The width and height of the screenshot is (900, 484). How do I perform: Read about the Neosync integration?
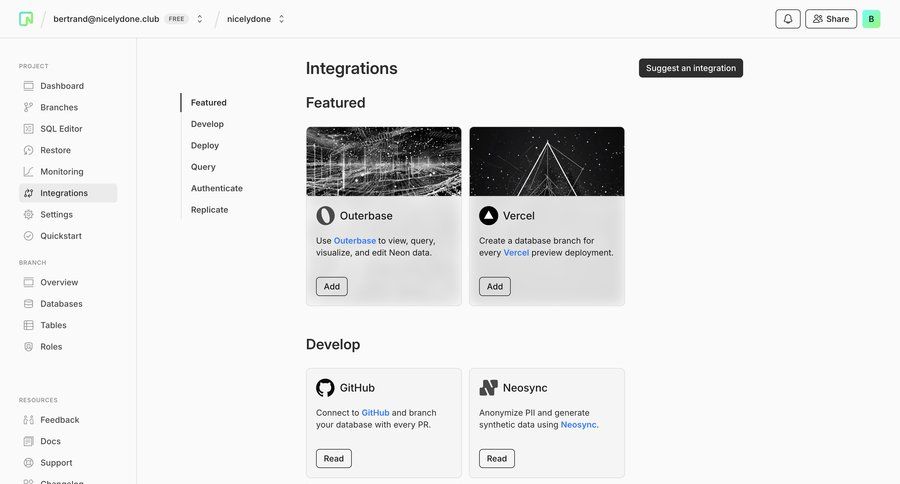point(496,459)
